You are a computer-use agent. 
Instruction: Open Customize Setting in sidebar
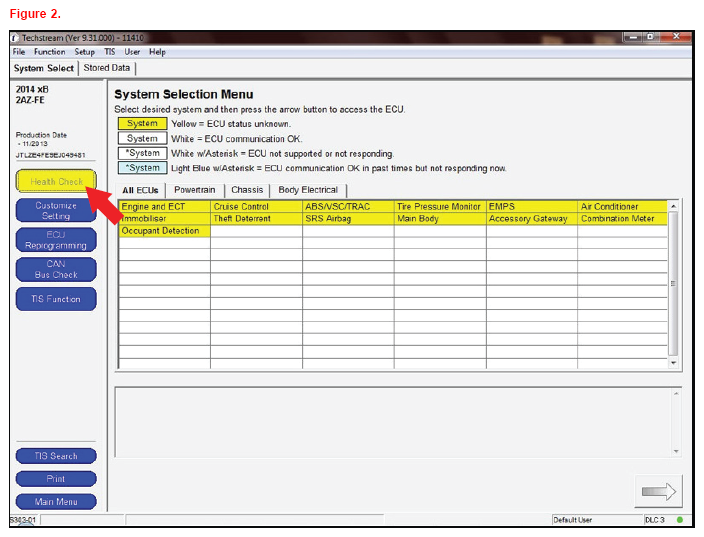(56, 211)
